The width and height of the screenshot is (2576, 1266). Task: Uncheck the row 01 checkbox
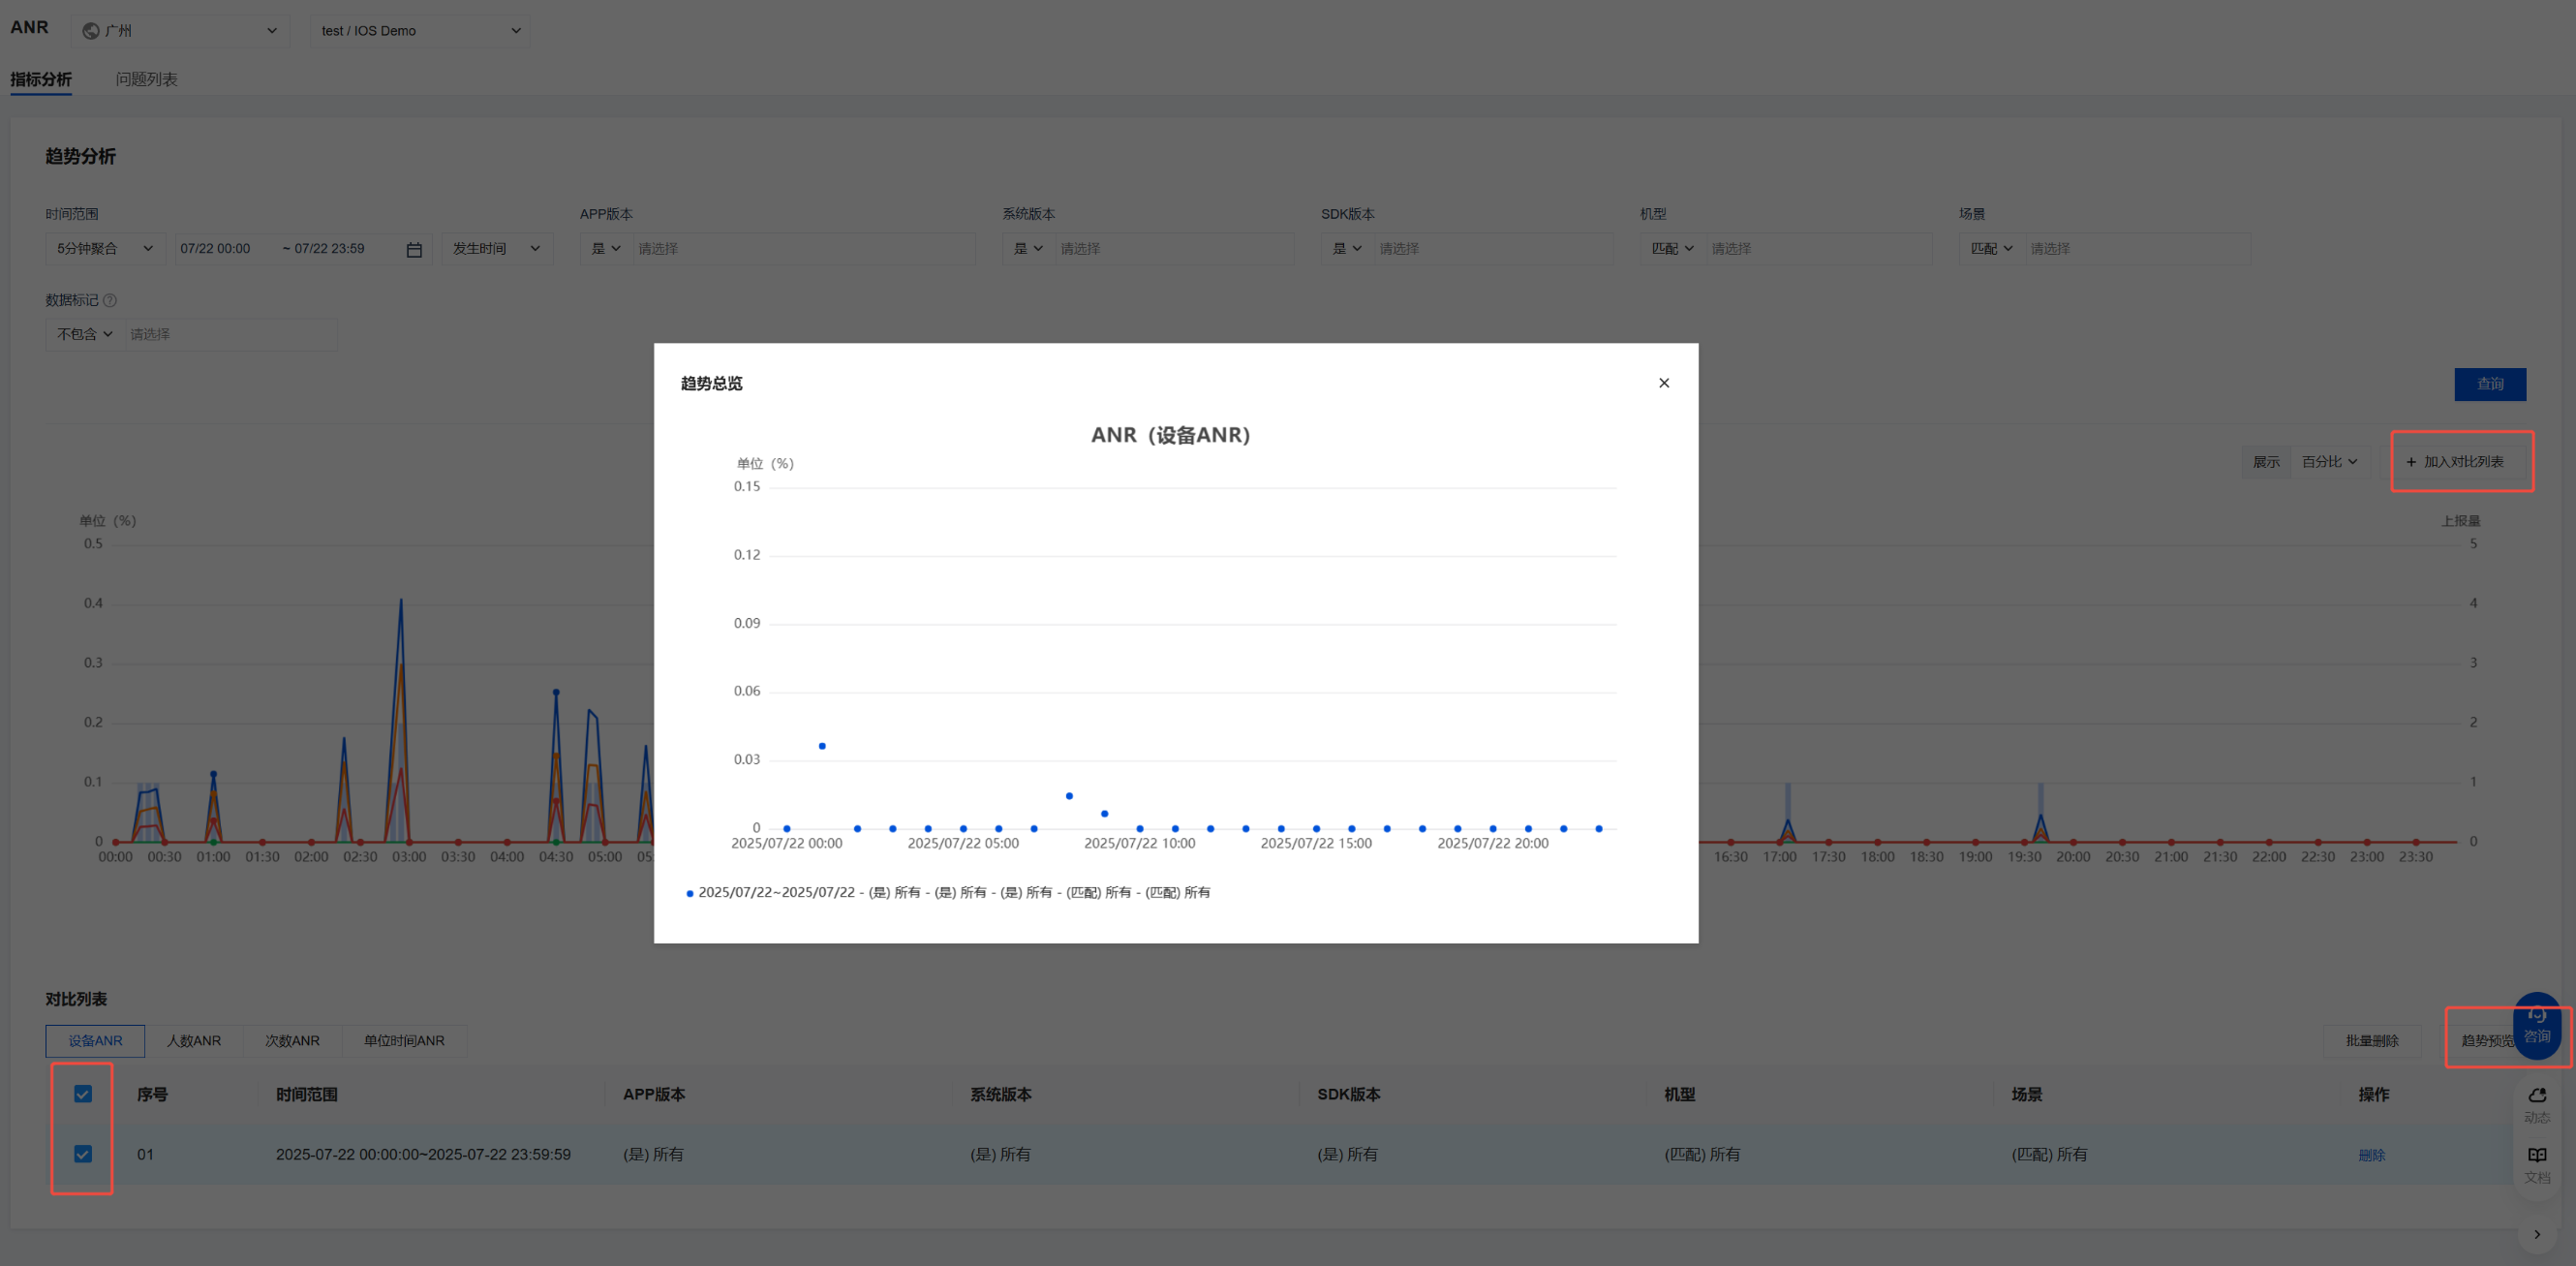[83, 1154]
